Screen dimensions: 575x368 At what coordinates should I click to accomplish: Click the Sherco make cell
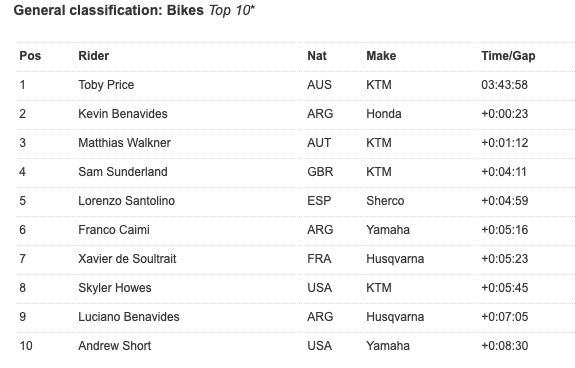pos(385,200)
